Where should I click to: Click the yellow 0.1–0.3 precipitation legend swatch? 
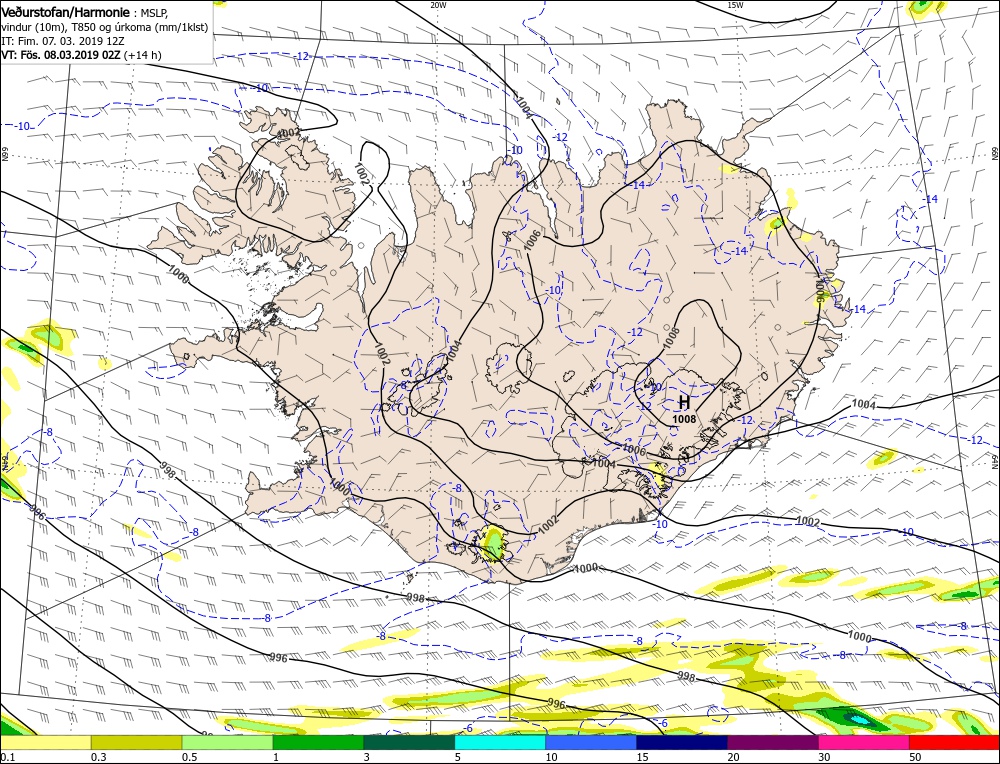click(46, 742)
